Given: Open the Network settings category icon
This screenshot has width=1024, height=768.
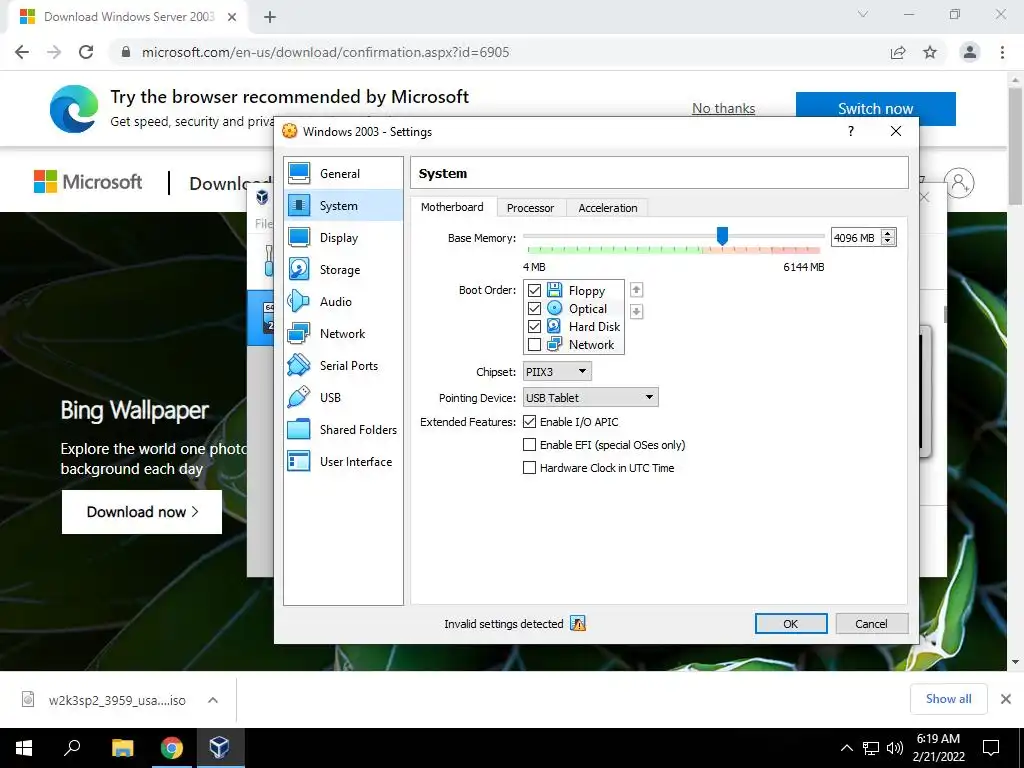Looking at the screenshot, I should [299, 333].
